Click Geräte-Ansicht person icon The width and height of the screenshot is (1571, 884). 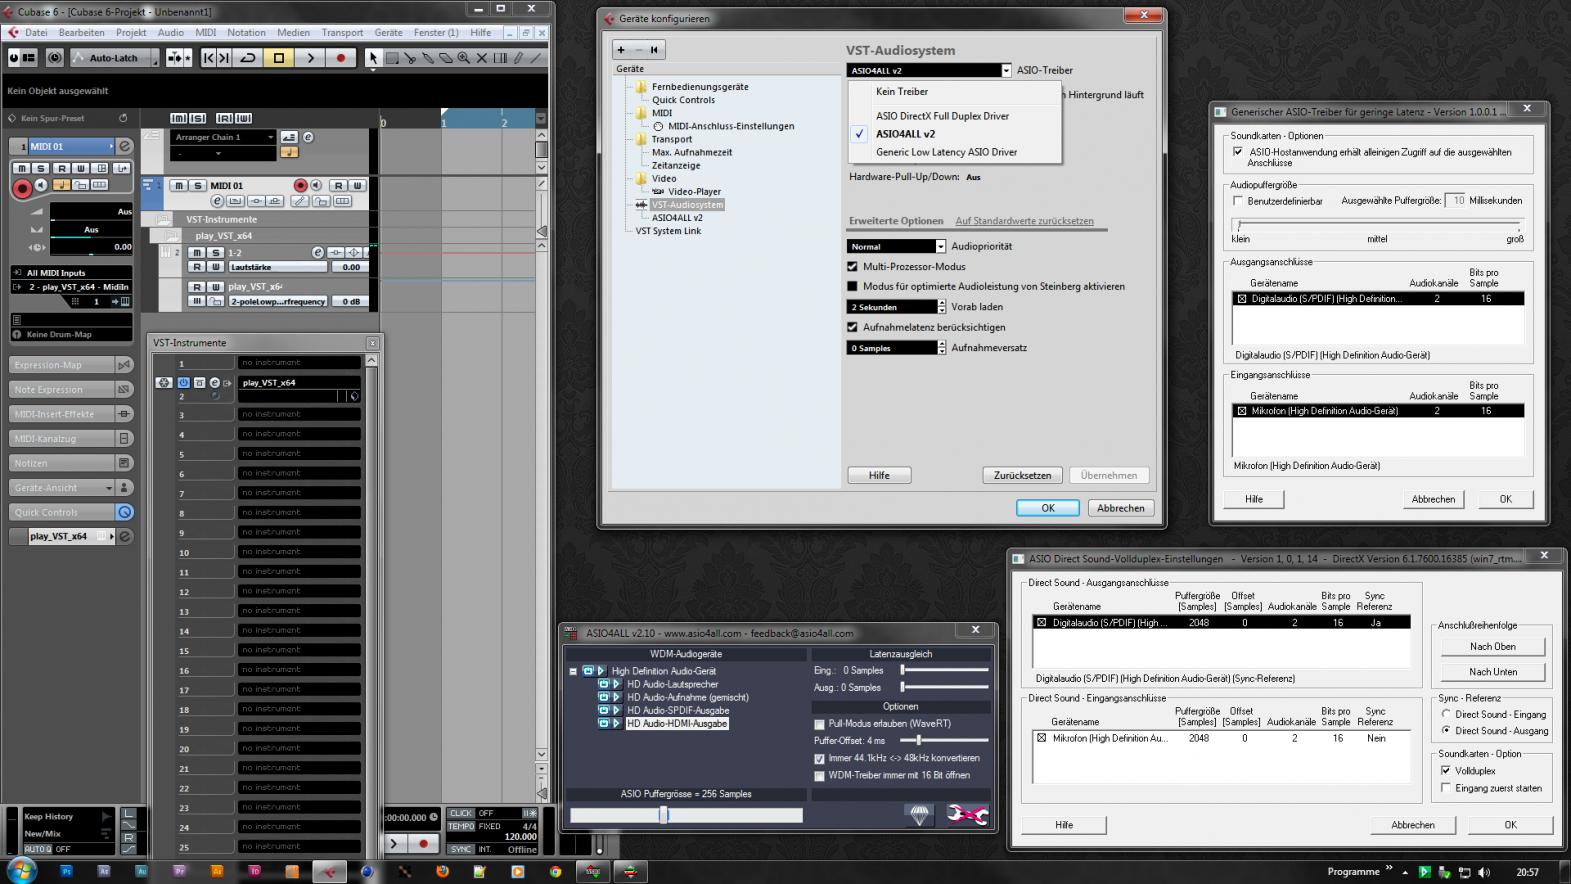[125, 487]
